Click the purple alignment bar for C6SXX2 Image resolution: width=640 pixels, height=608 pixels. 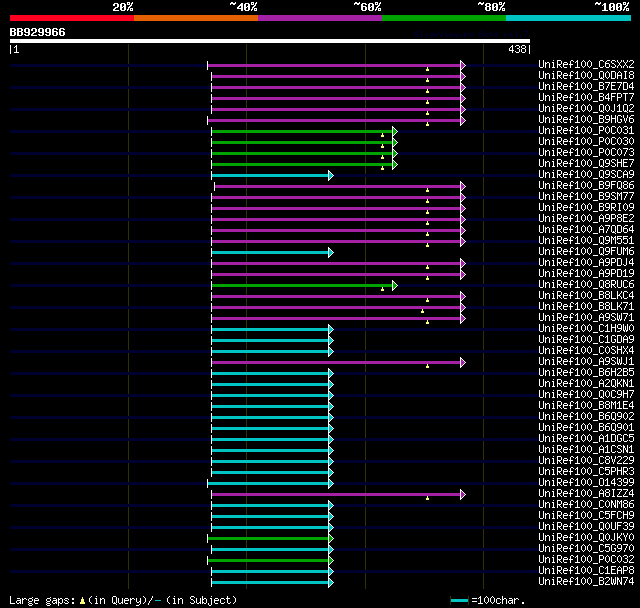click(334, 65)
